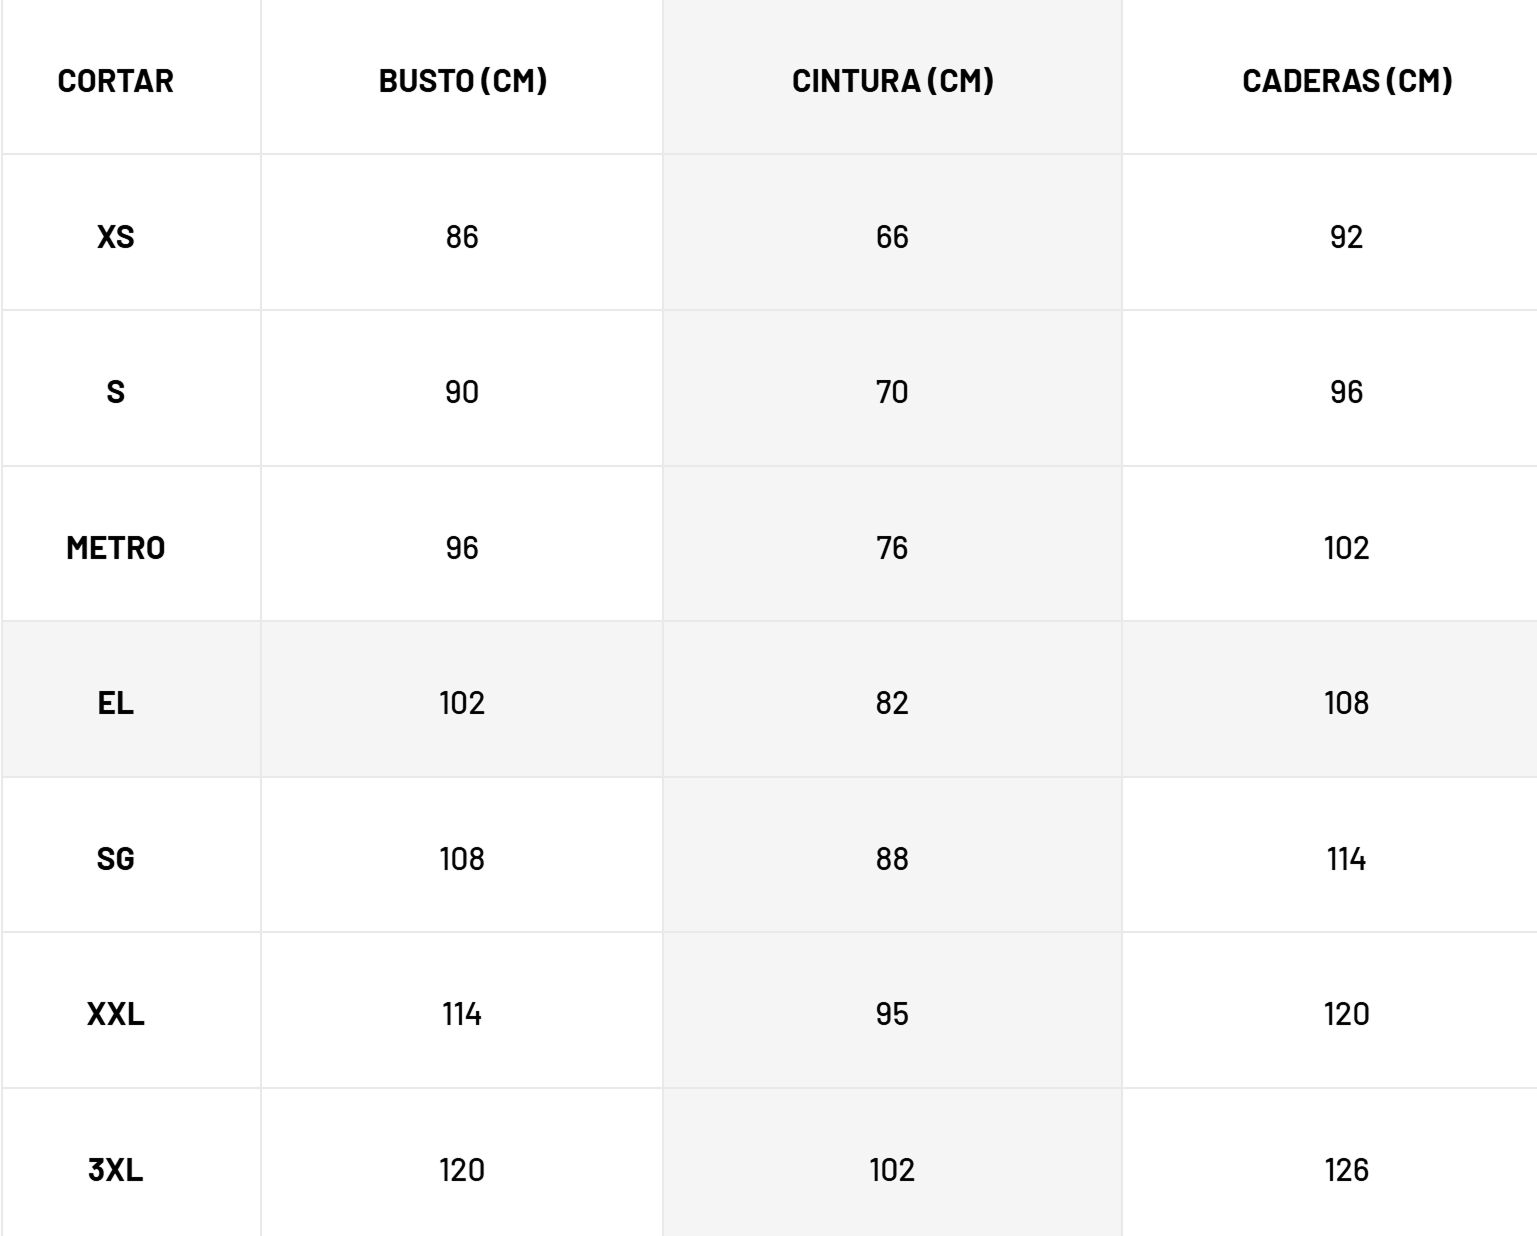The image size is (1537, 1236).
Task: Select the XXL size row label
Action: click(115, 1014)
